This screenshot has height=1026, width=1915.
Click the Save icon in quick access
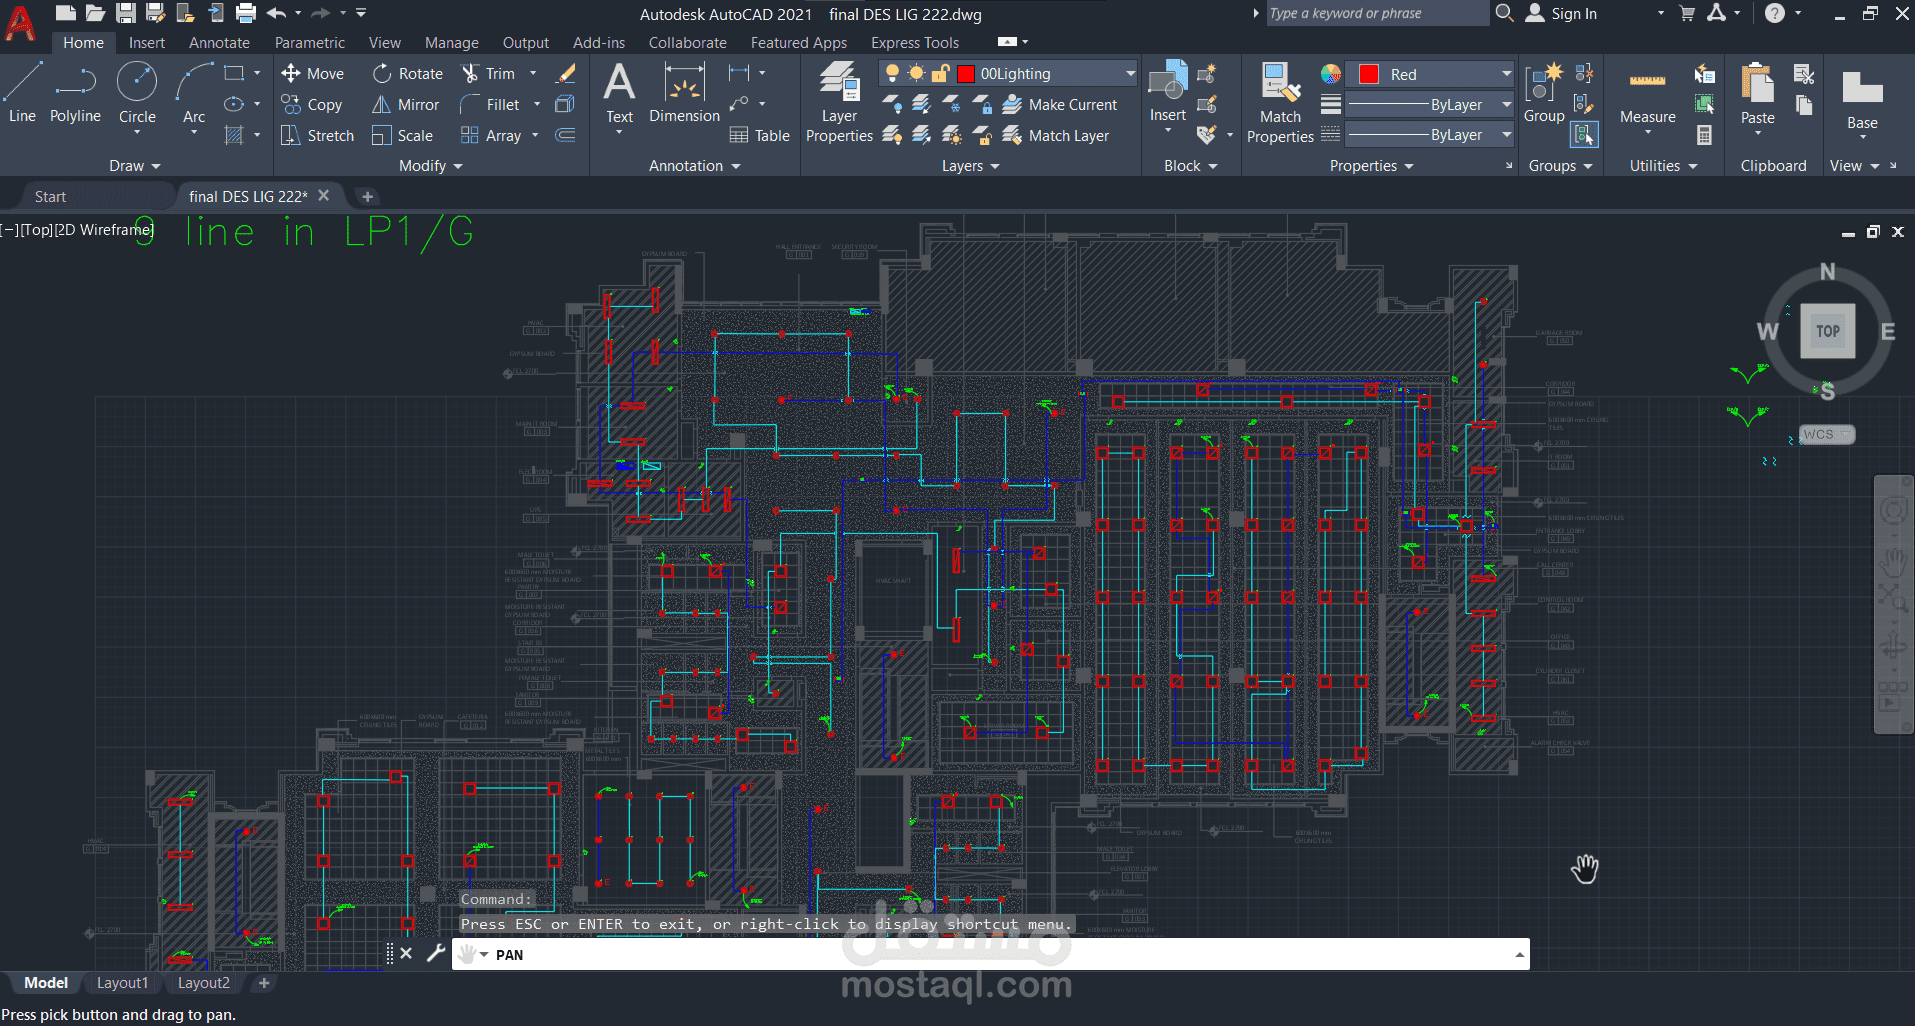click(125, 13)
